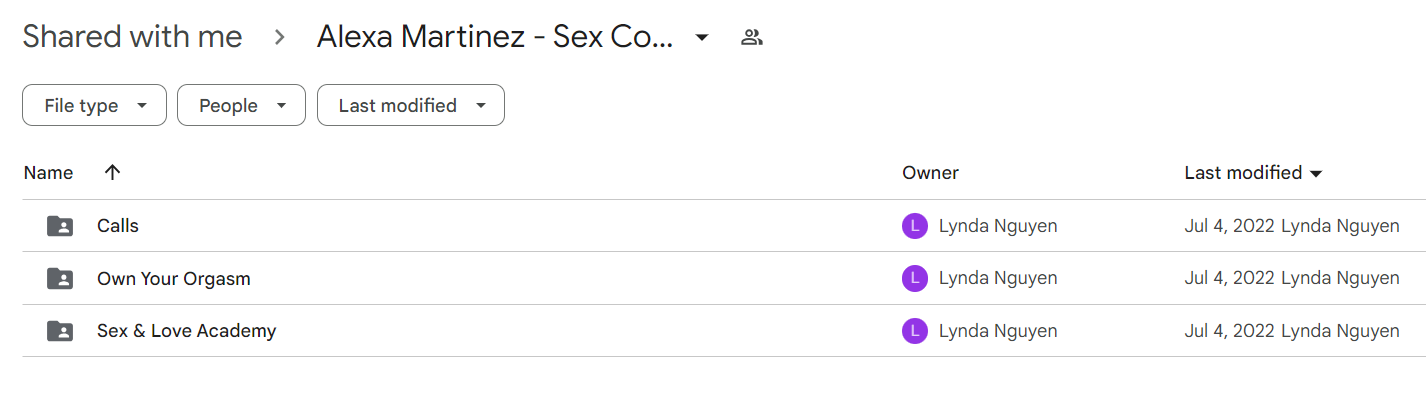This screenshot has height=414, width=1426.
Task: Click Lynda Nguyen avatar in Own Your Orgasm row
Action: point(914,278)
